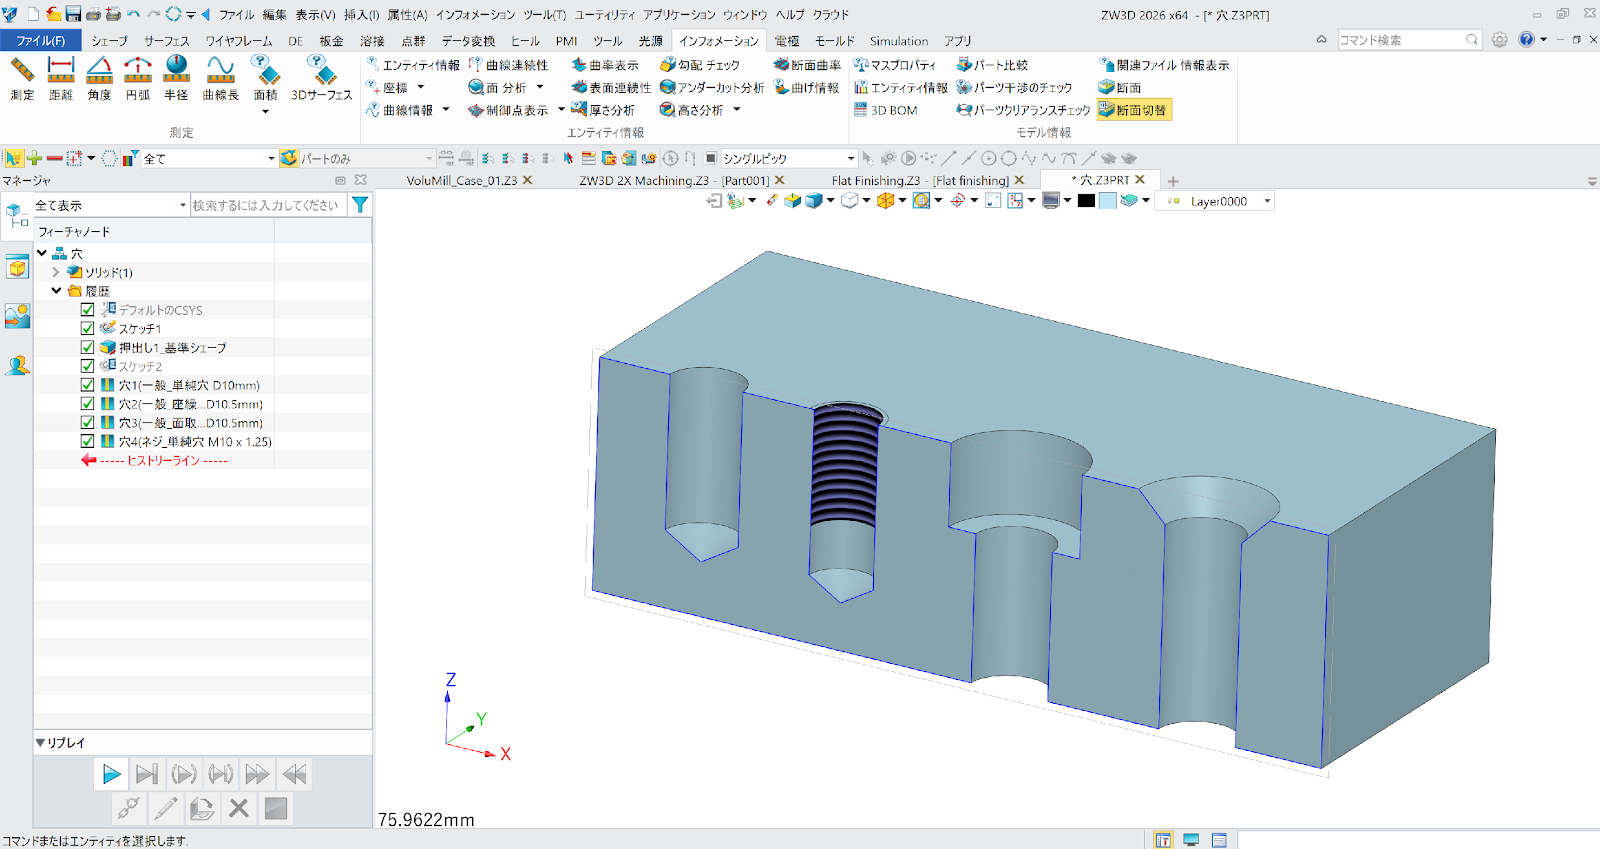Viewport: 1600px width, 849px height.
Task: Open アンダーカット分析 undercut analysis
Action: 711,88
